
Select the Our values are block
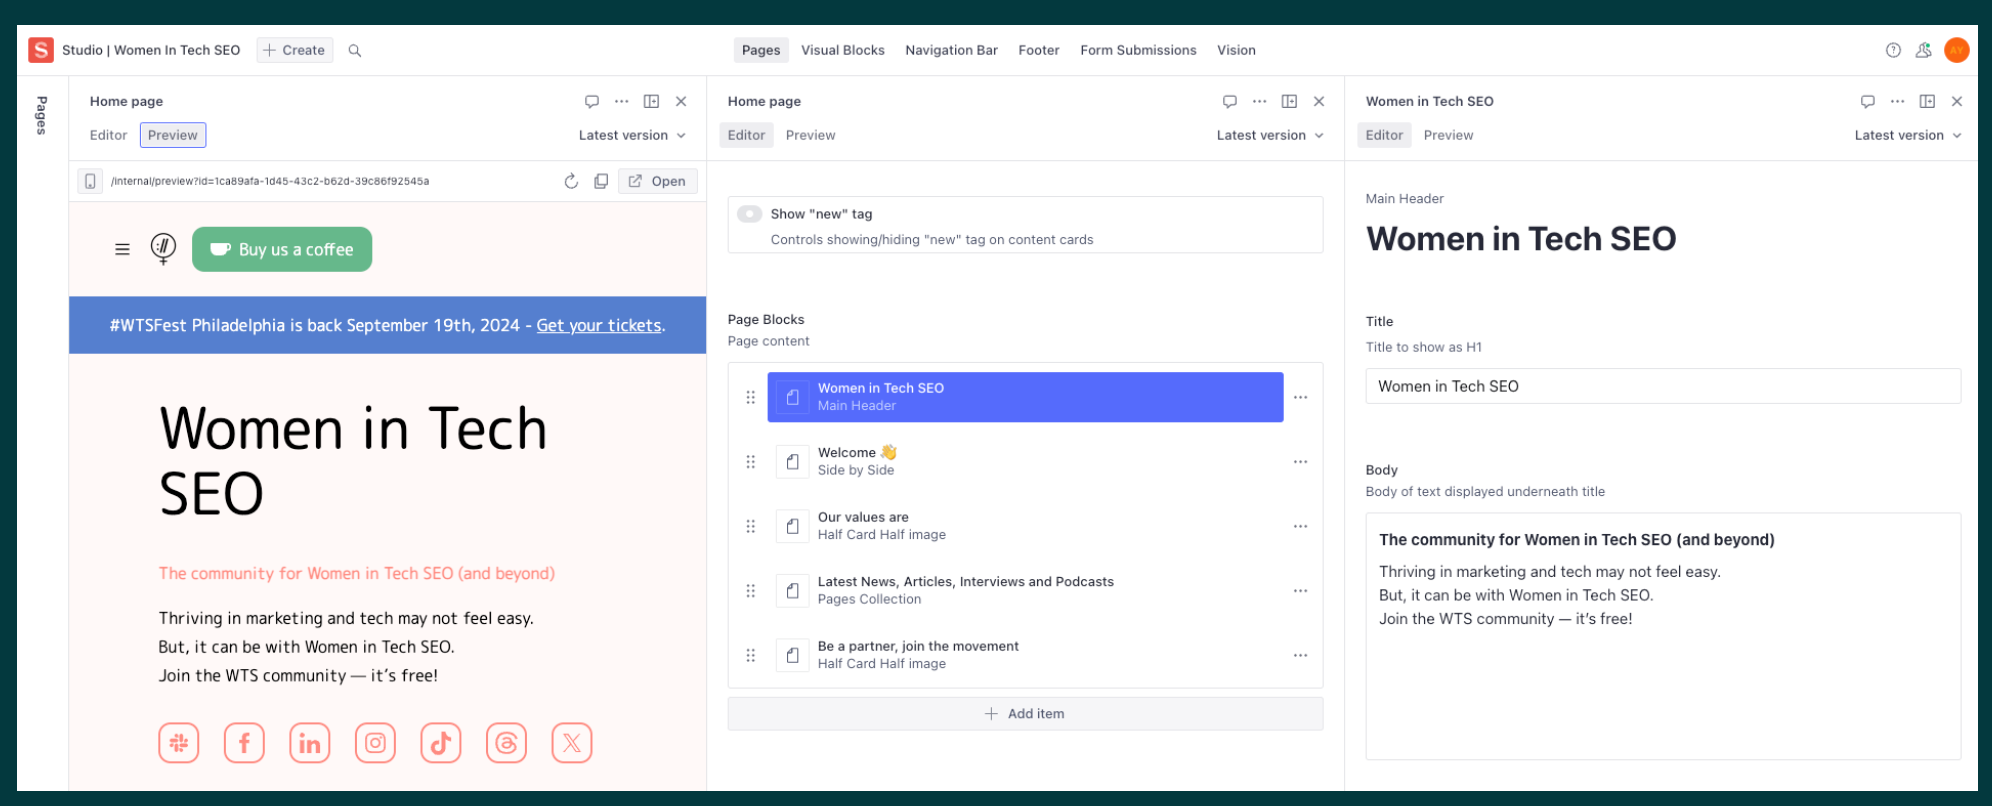(1025, 526)
